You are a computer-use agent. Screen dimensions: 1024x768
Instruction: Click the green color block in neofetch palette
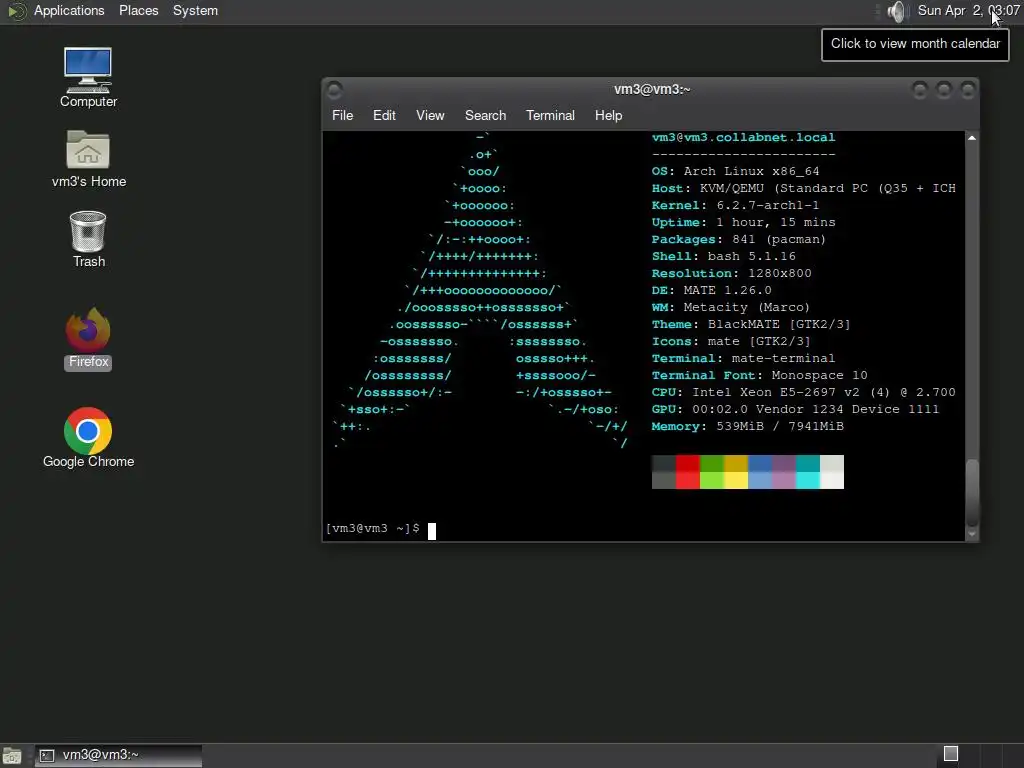712,472
